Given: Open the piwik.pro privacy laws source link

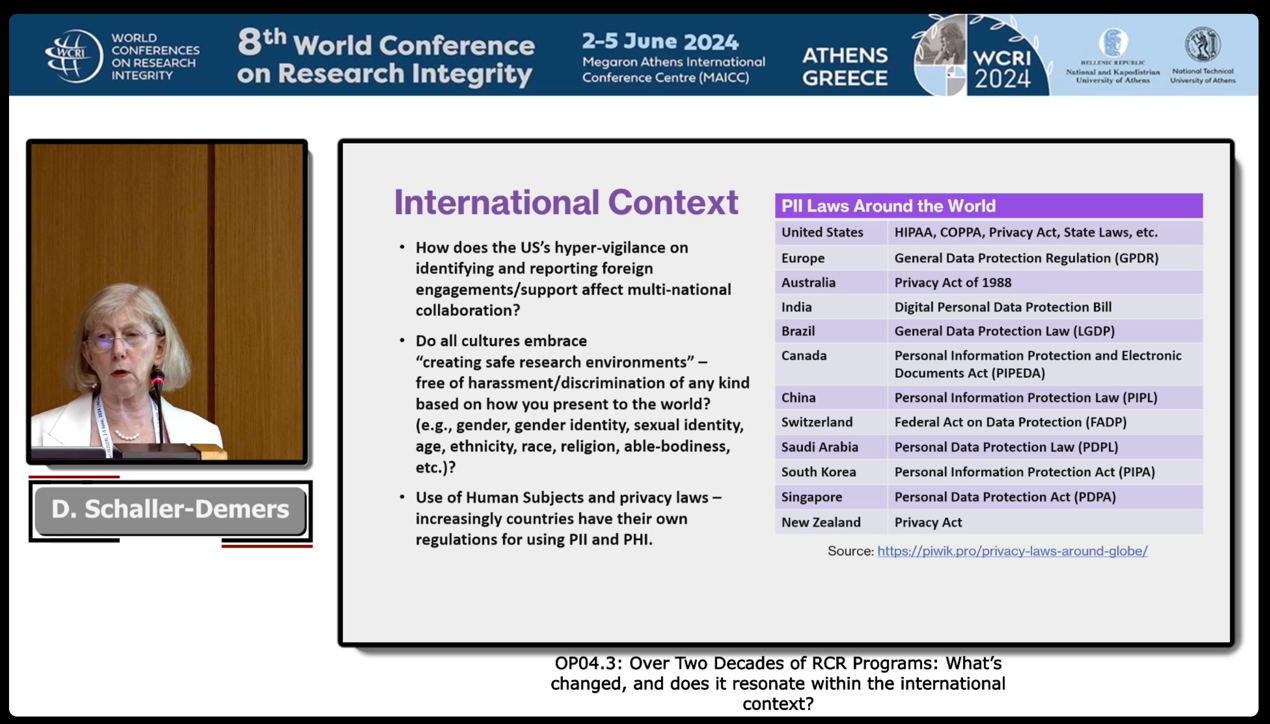Looking at the screenshot, I should [1012, 551].
